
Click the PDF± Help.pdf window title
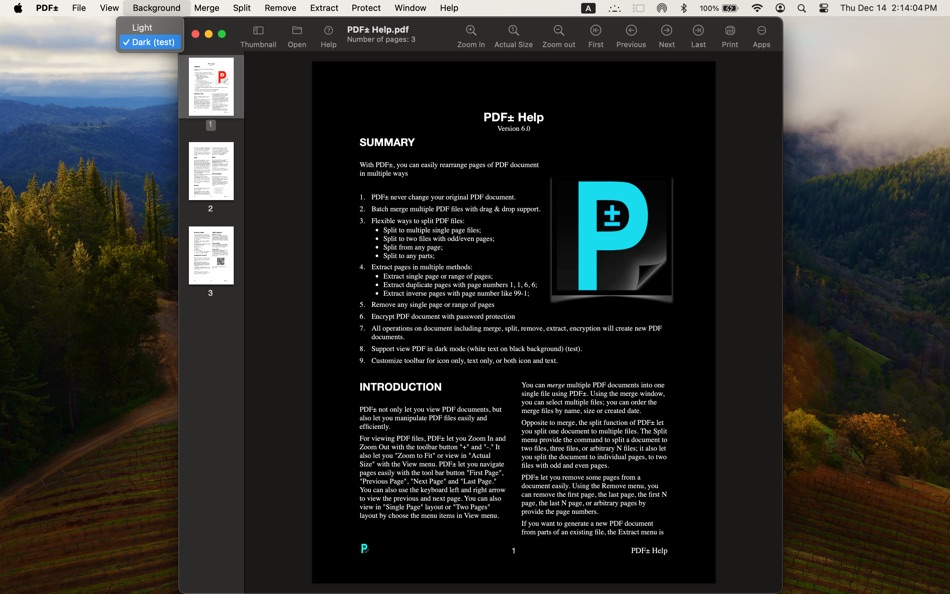coord(377,29)
